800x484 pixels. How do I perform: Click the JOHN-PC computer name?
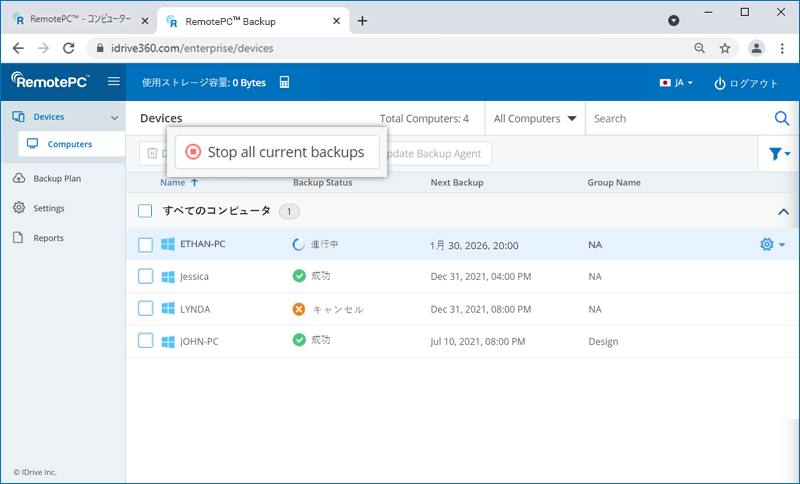pos(199,341)
